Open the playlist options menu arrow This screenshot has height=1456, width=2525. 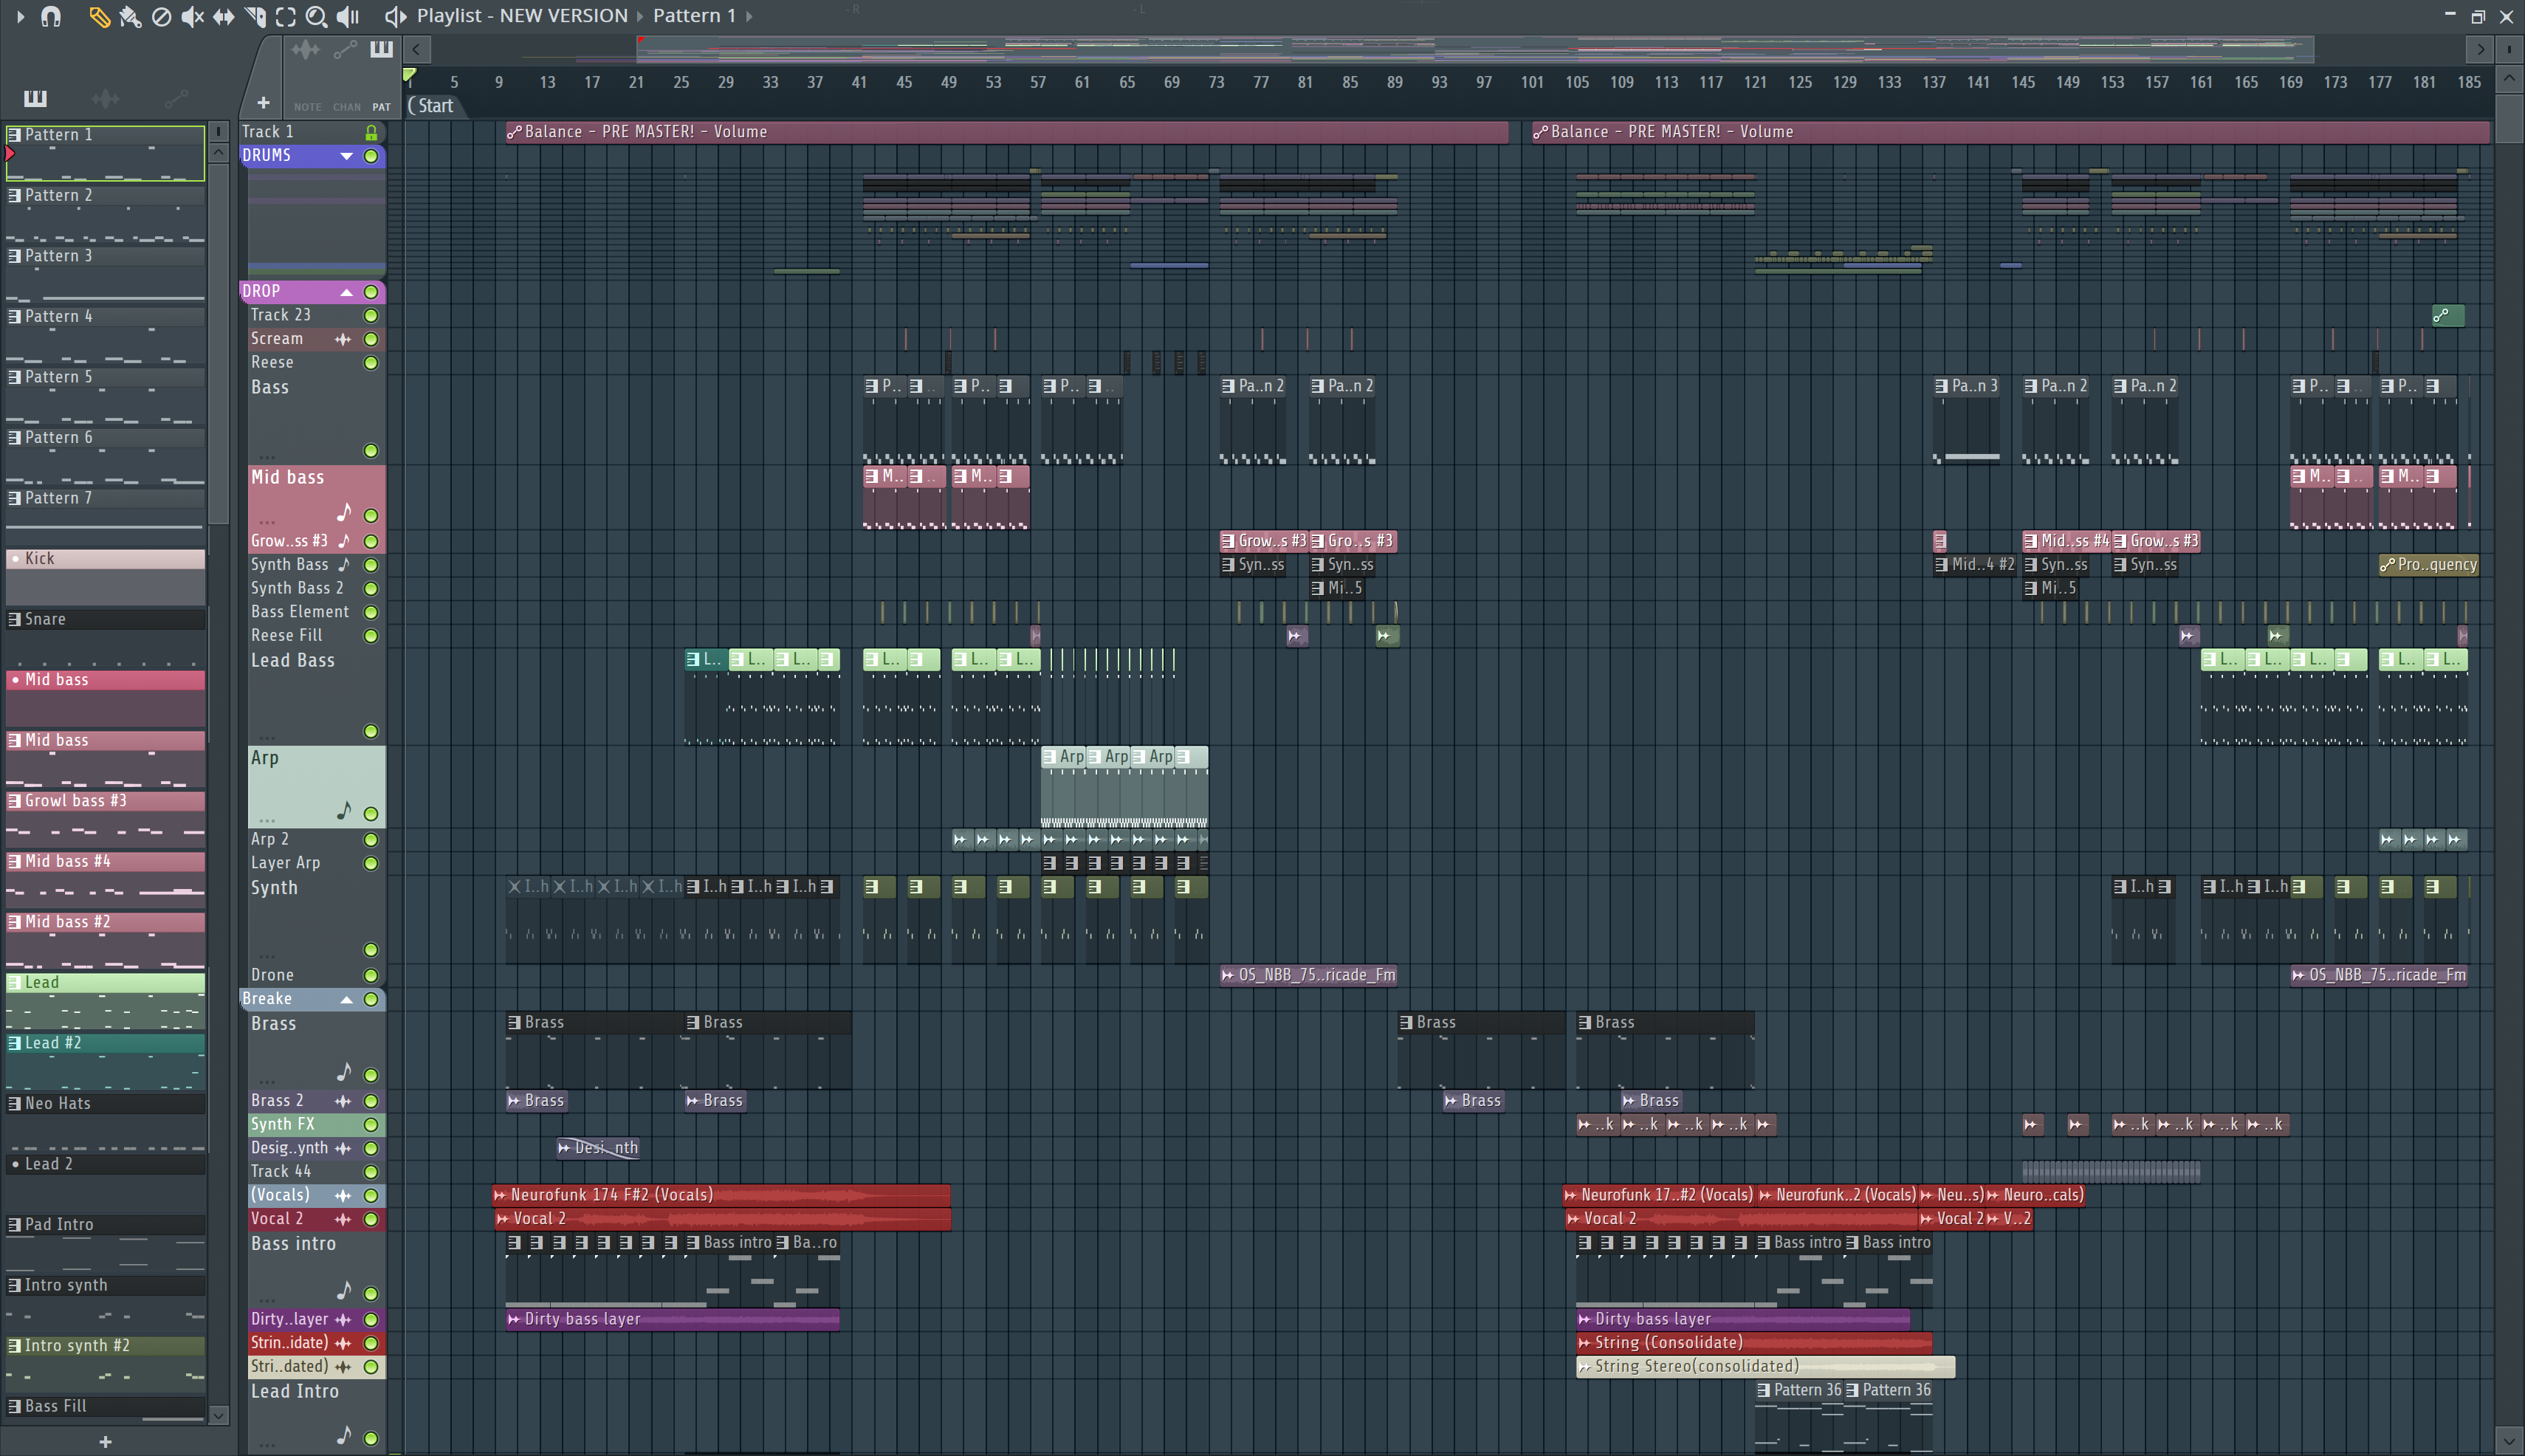click(x=19, y=16)
